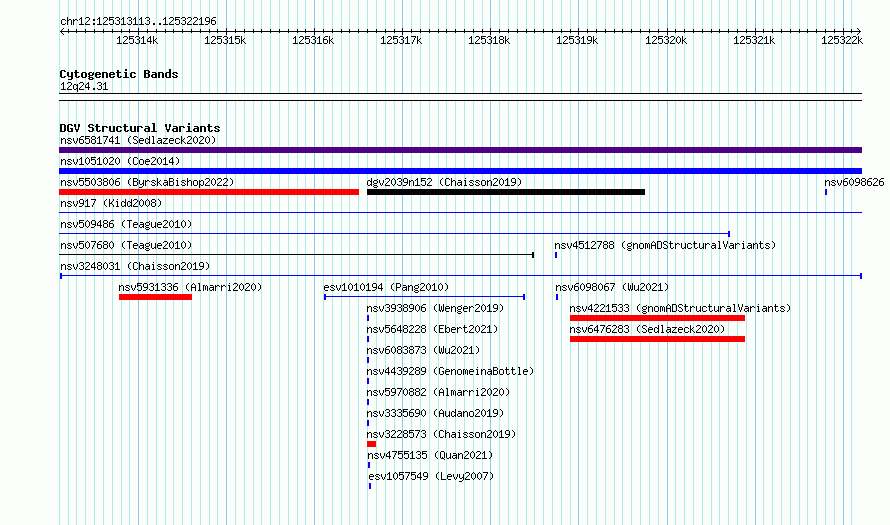Open the nsv1051020 (Coe2014) label

pyautogui.click(x=120, y=161)
